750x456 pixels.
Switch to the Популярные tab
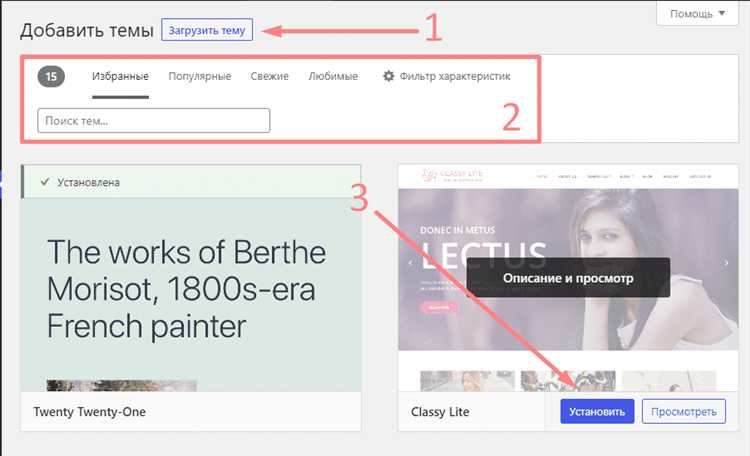[199, 77]
